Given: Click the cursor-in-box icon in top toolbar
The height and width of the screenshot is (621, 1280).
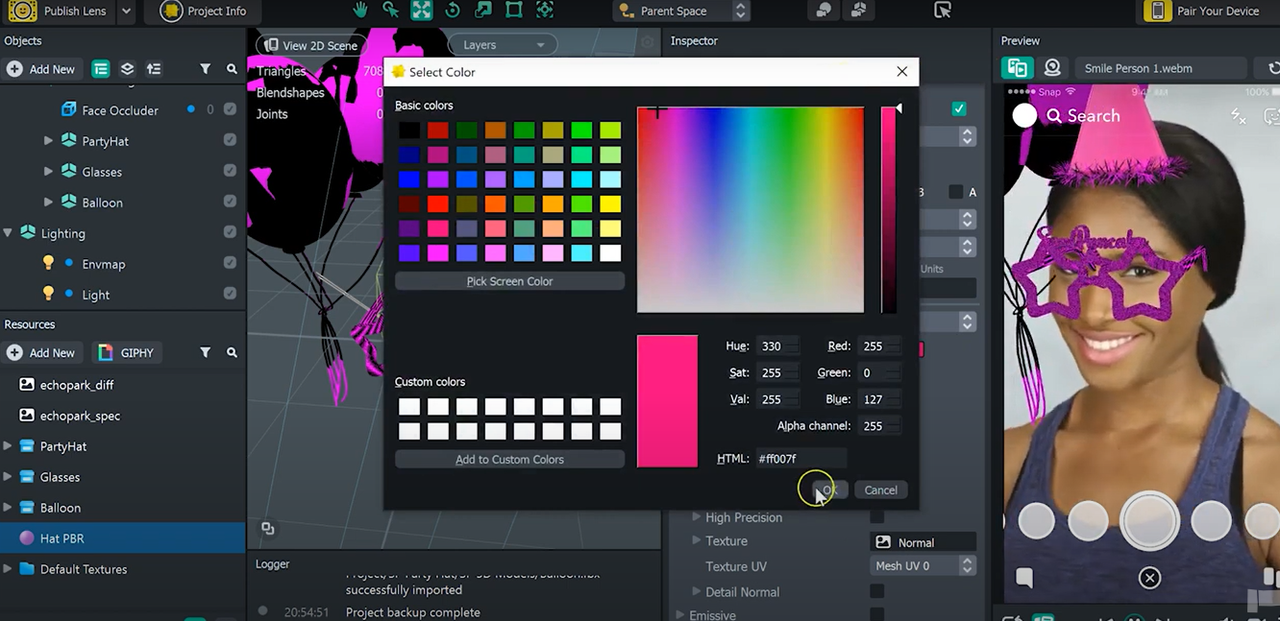Looking at the screenshot, I should [x=942, y=10].
